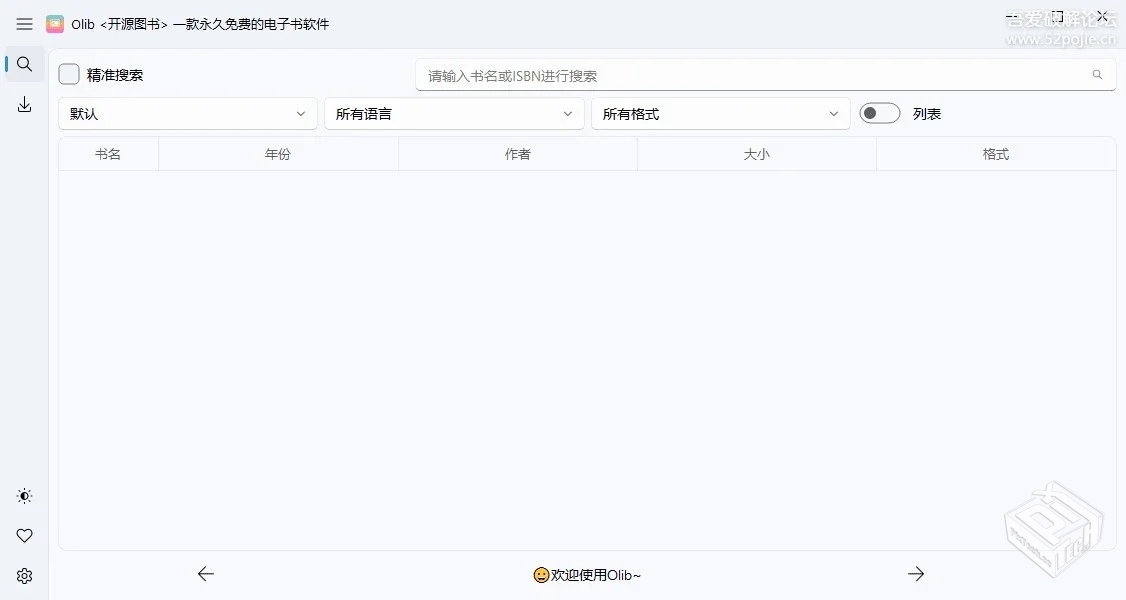The width and height of the screenshot is (1126, 600).
Task: Go to previous page with the left arrow
Action: coord(206,573)
